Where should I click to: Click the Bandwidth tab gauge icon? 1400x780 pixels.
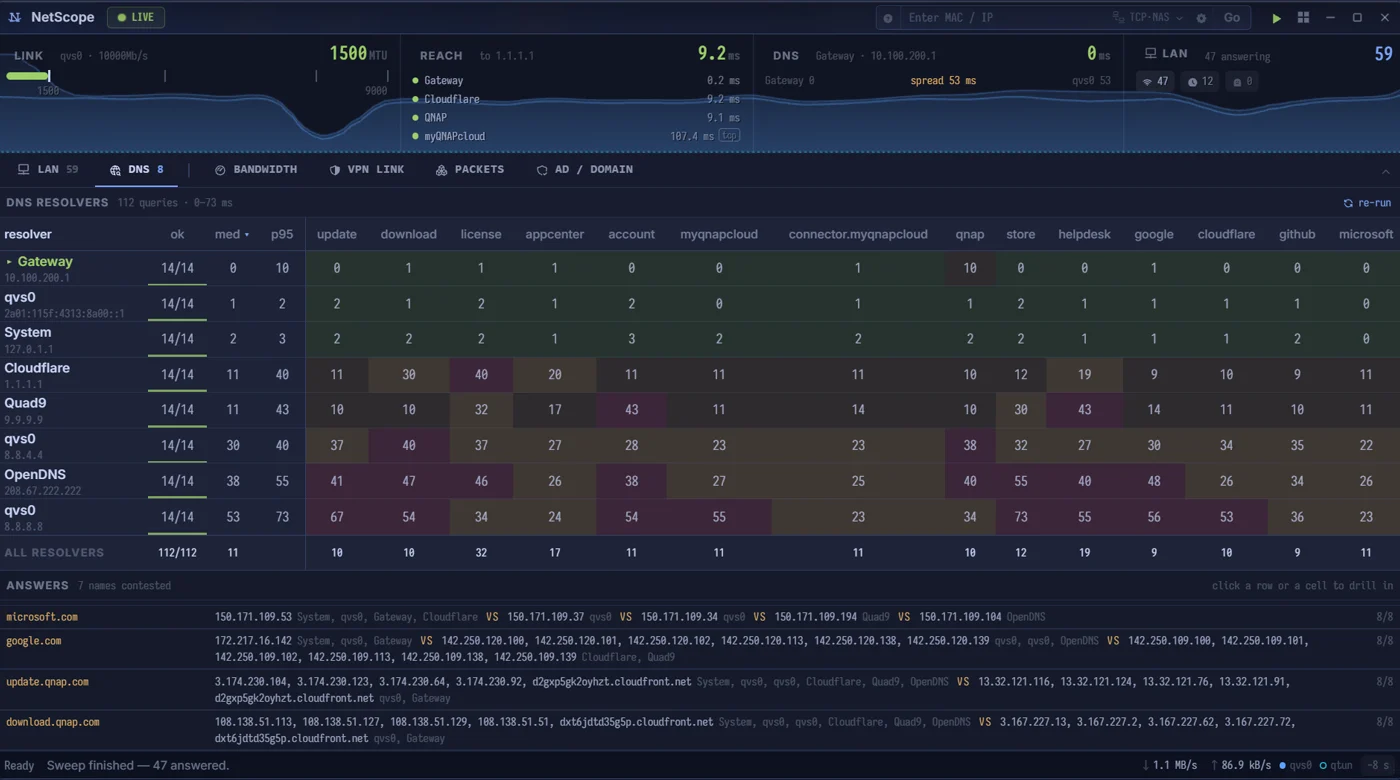(x=220, y=170)
